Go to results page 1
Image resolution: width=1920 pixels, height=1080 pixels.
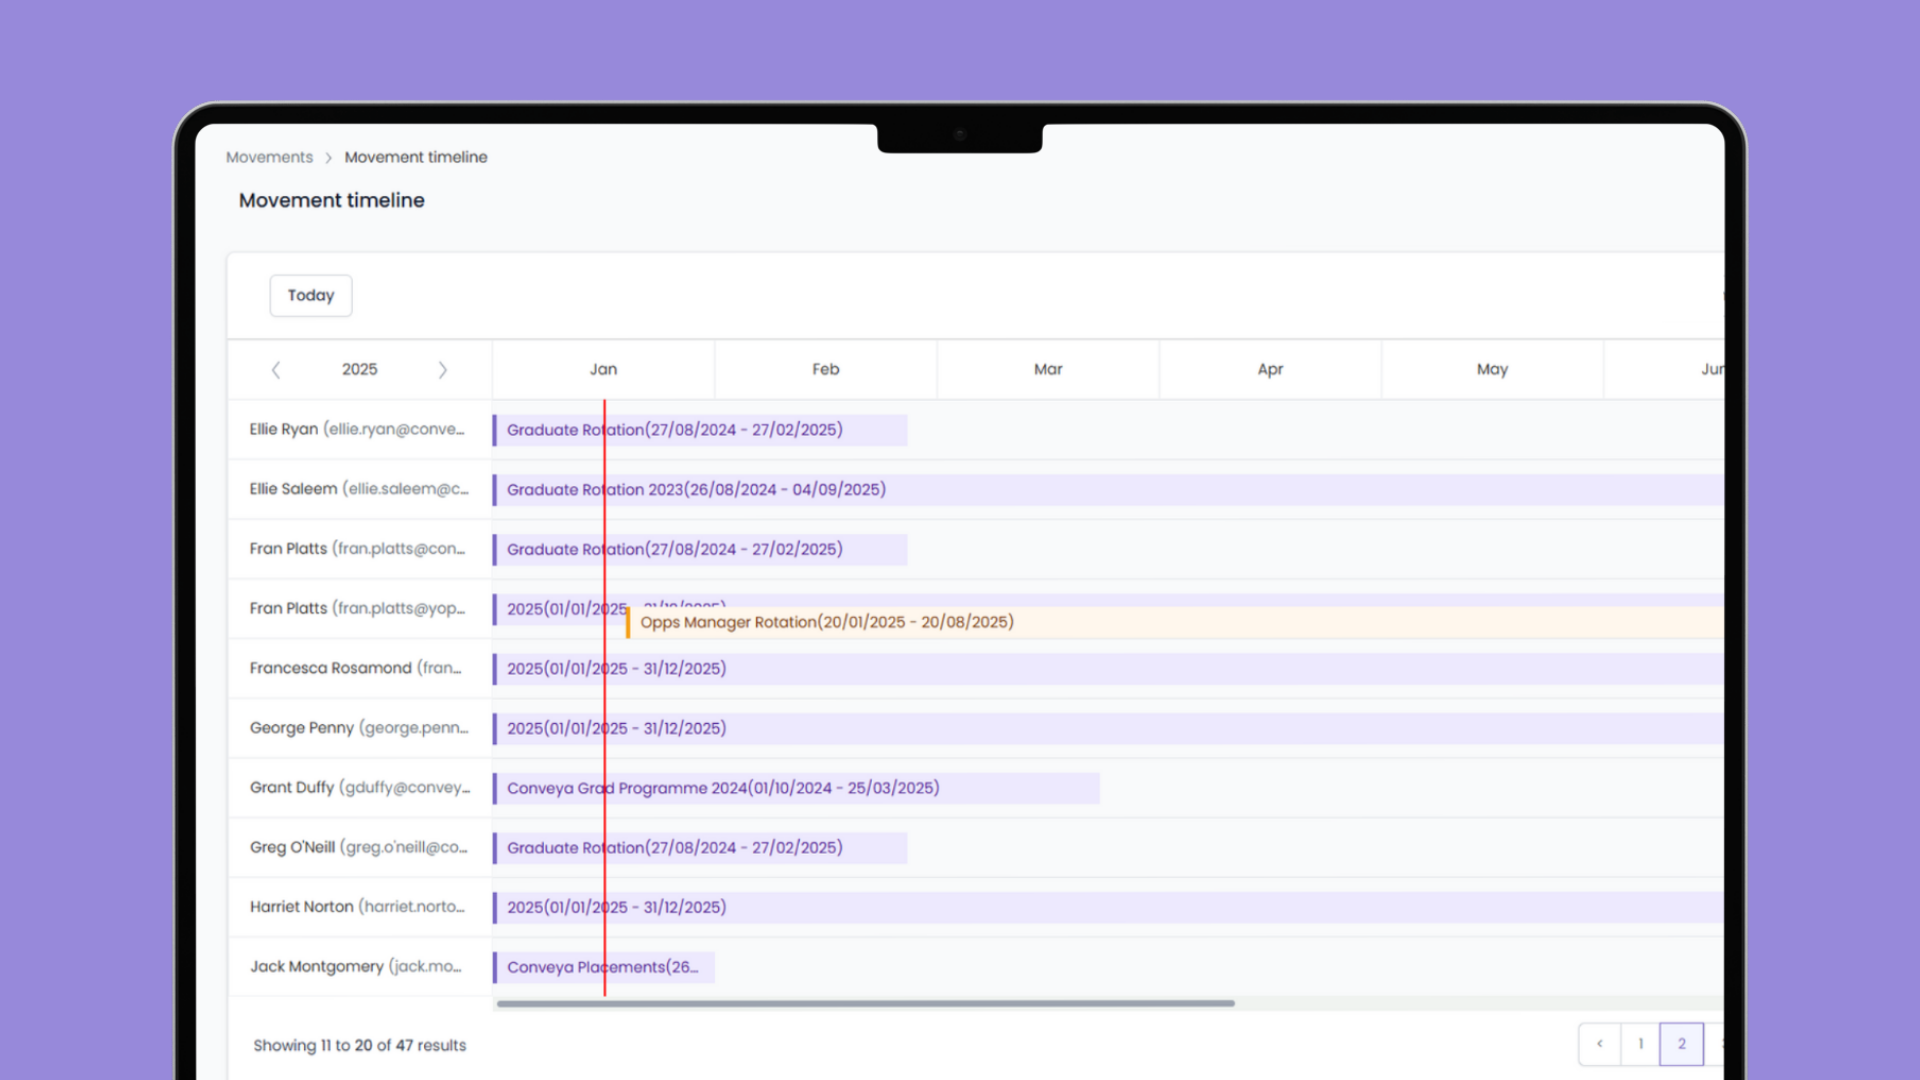[1640, 1044]
